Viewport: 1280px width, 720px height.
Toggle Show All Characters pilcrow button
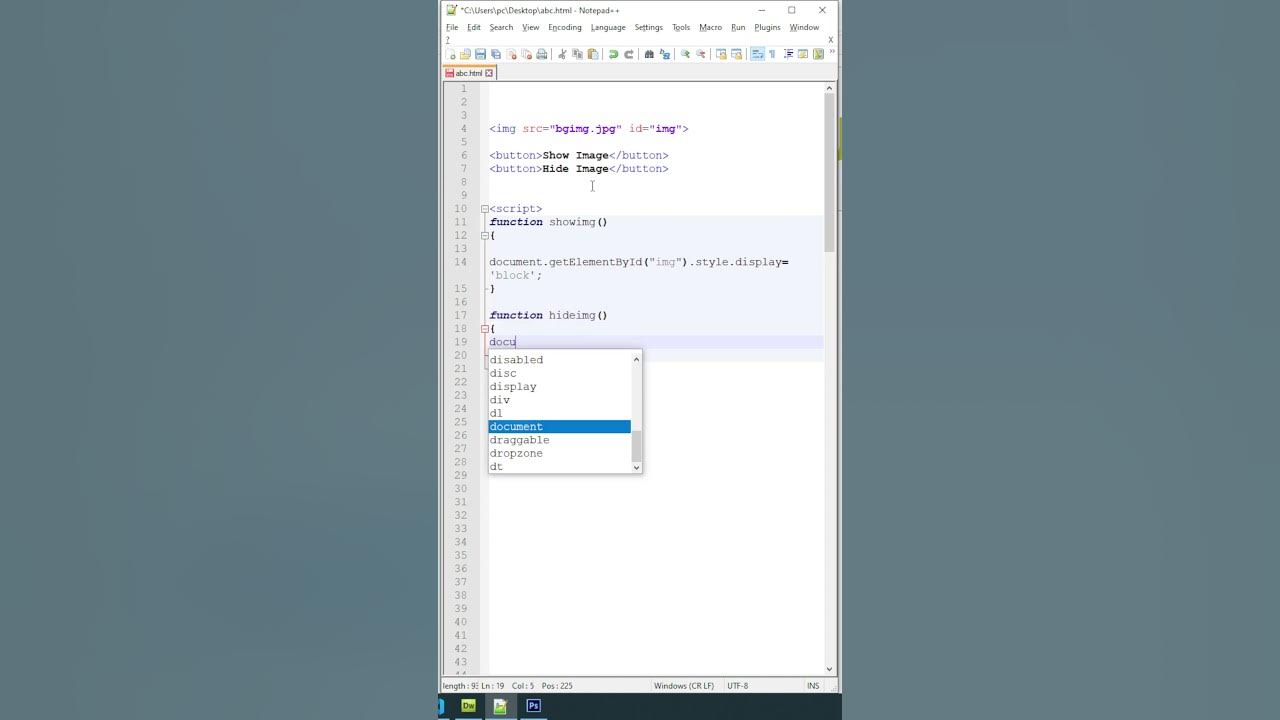pyautogui.click(x=772, y=54)
